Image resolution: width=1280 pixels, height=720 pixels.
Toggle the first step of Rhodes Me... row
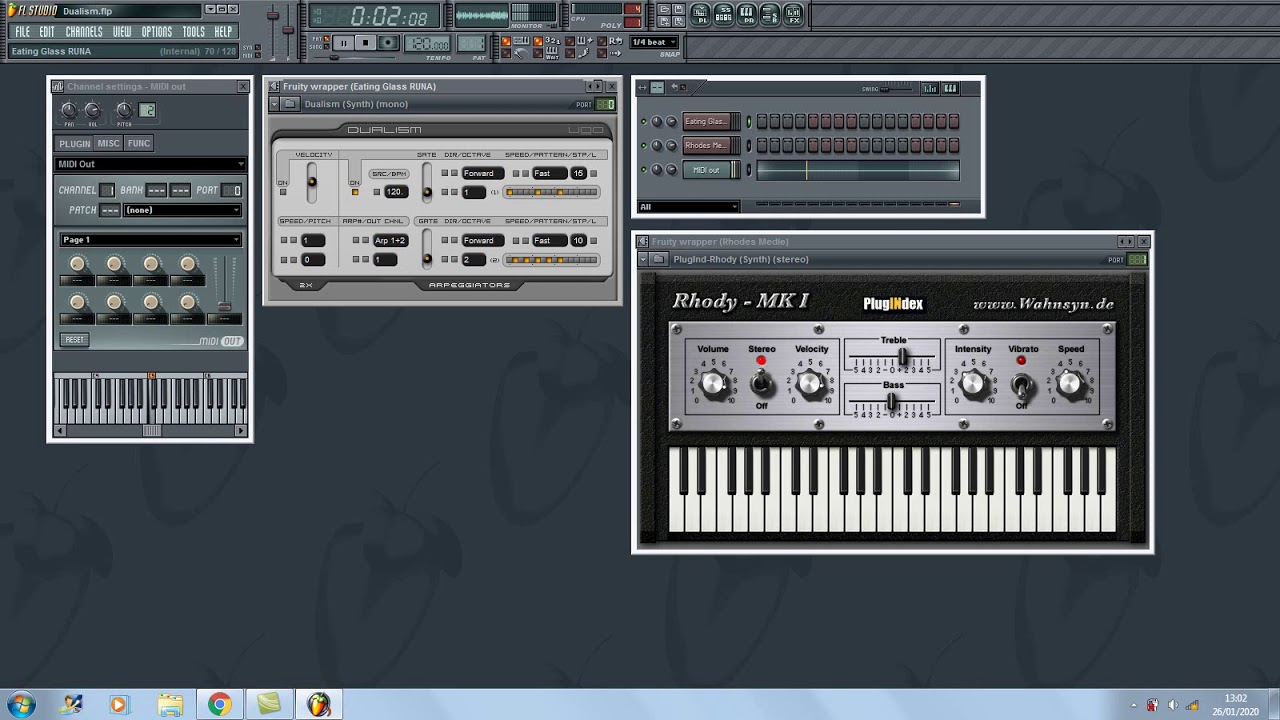[762, 145]
